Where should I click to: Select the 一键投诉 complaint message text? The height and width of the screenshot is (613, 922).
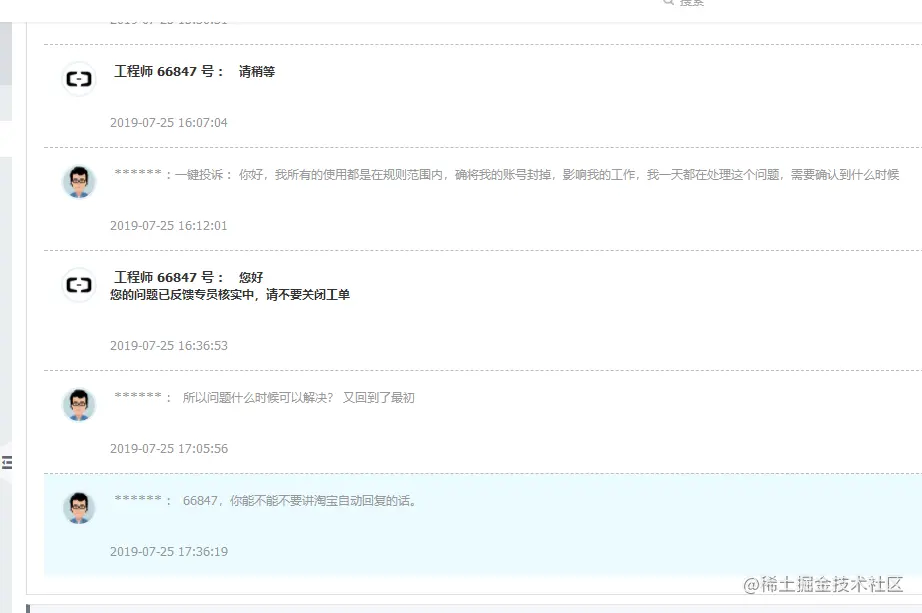coord(537,175)
